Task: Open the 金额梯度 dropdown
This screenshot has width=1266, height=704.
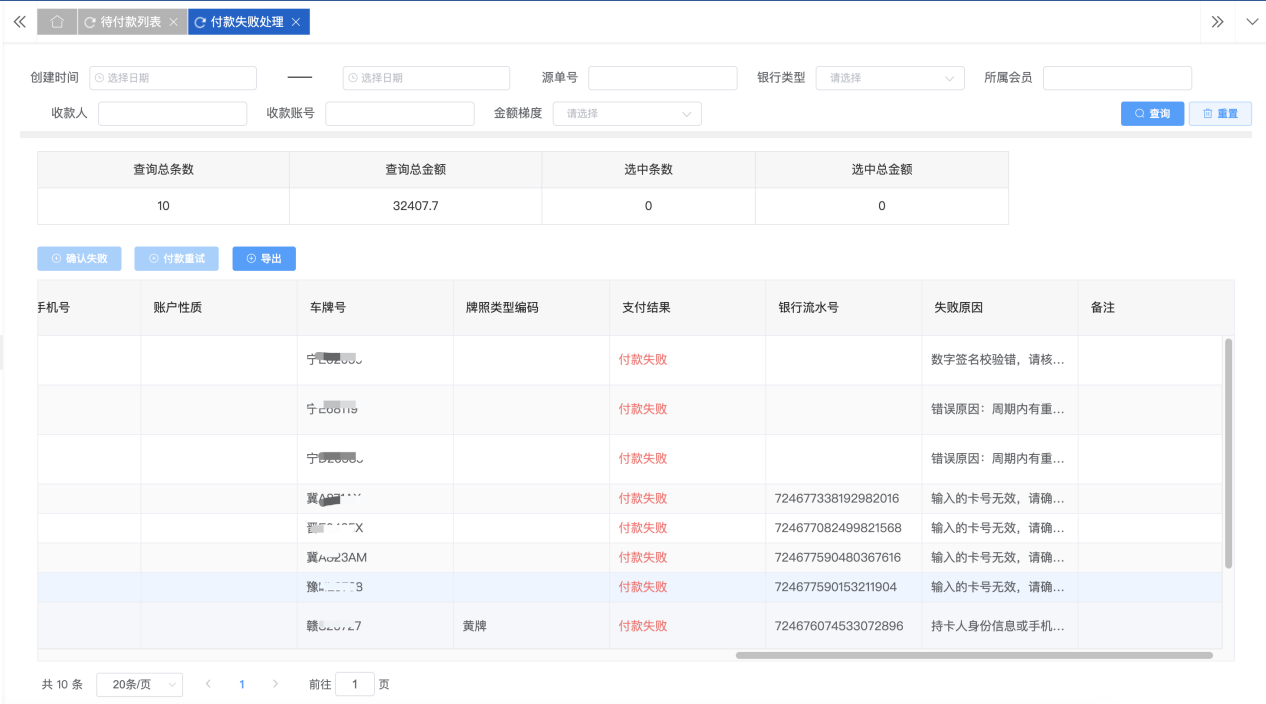Action: [x=627, y=114]
